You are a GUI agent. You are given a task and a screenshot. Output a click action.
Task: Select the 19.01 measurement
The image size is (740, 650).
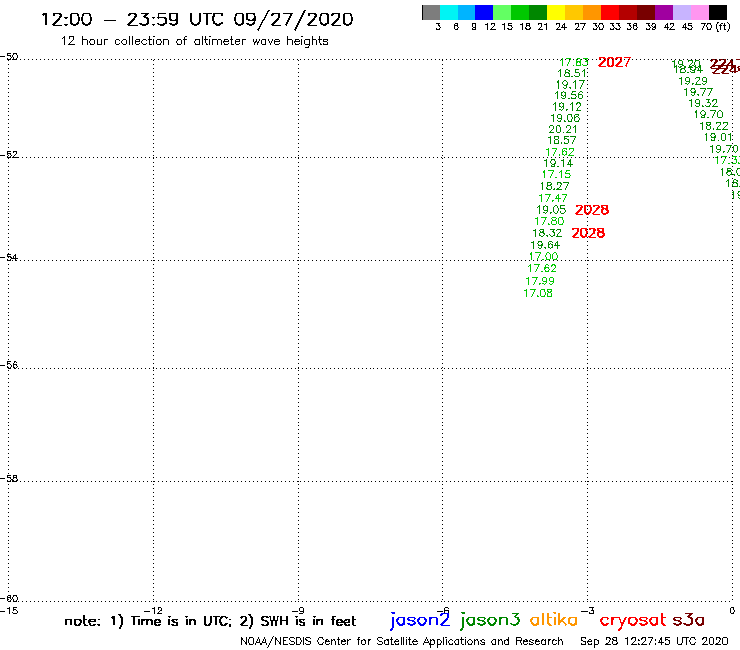pyautogui.click(x=718, y=137)
